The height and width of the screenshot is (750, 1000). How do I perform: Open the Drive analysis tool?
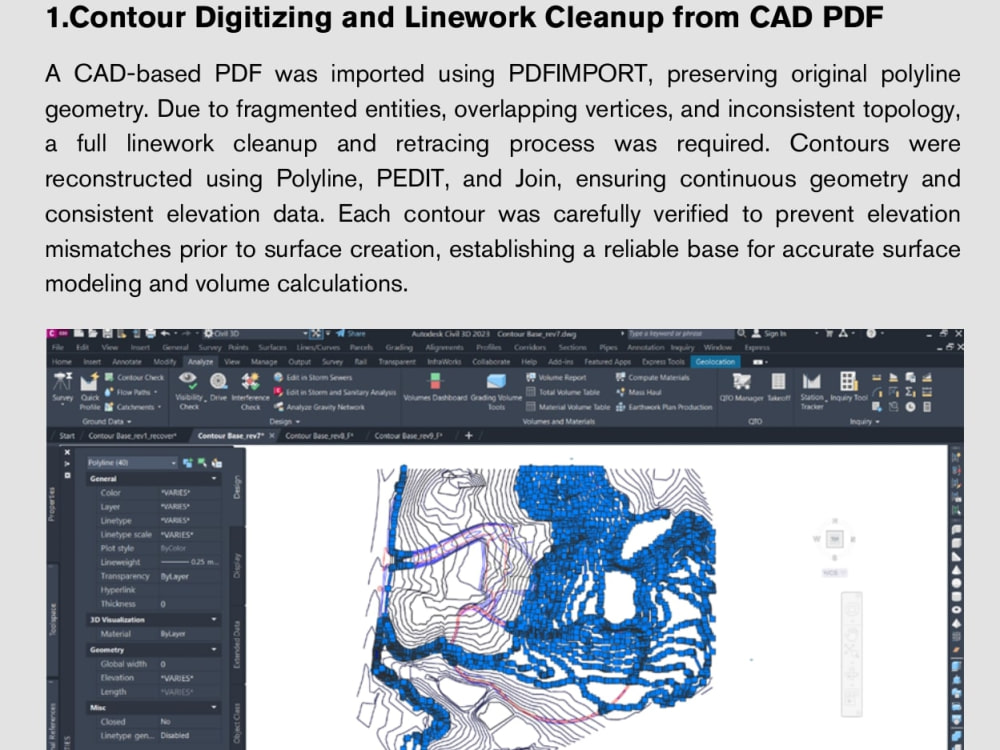click(219, 387)
